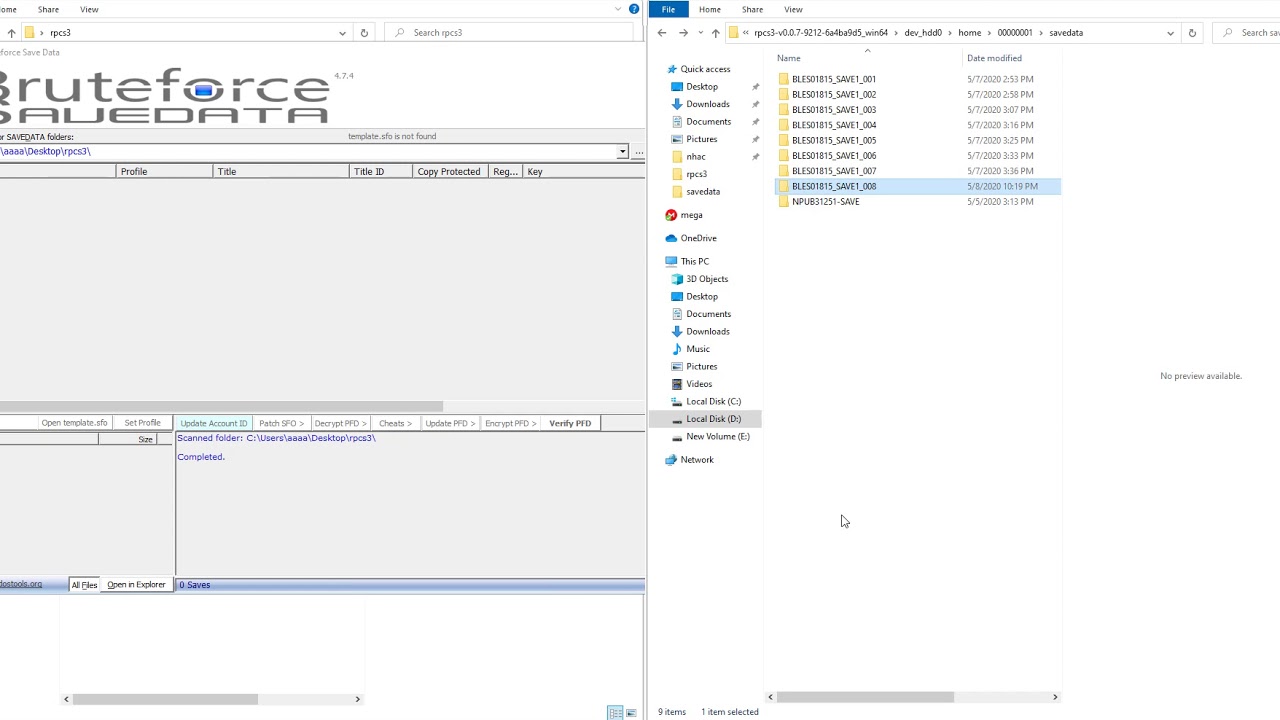The height and width of the screenshot is (720, 1280).
Task: Click Open in Explorer button
Action: [136, 585]
